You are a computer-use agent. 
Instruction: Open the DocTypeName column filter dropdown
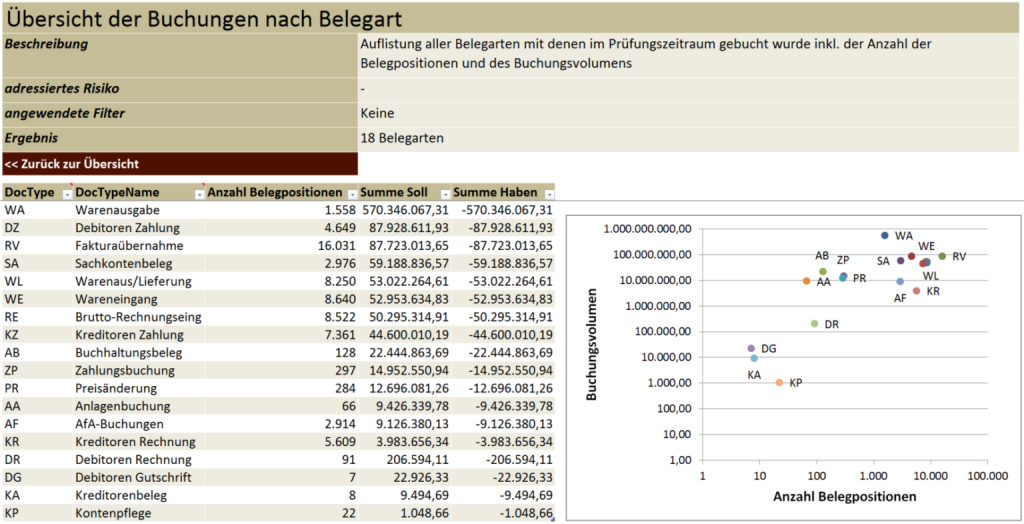click(199, 193)
